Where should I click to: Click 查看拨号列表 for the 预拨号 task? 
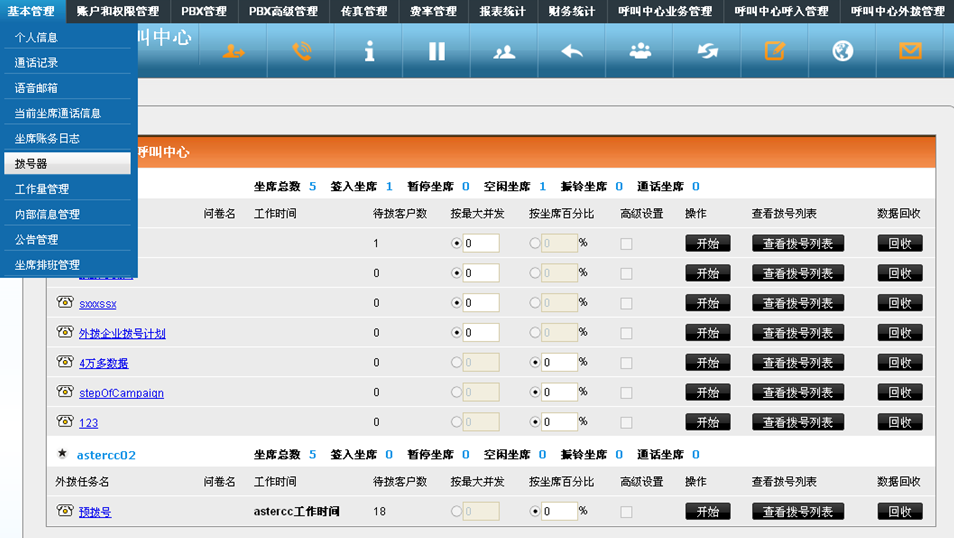point(797,512)
